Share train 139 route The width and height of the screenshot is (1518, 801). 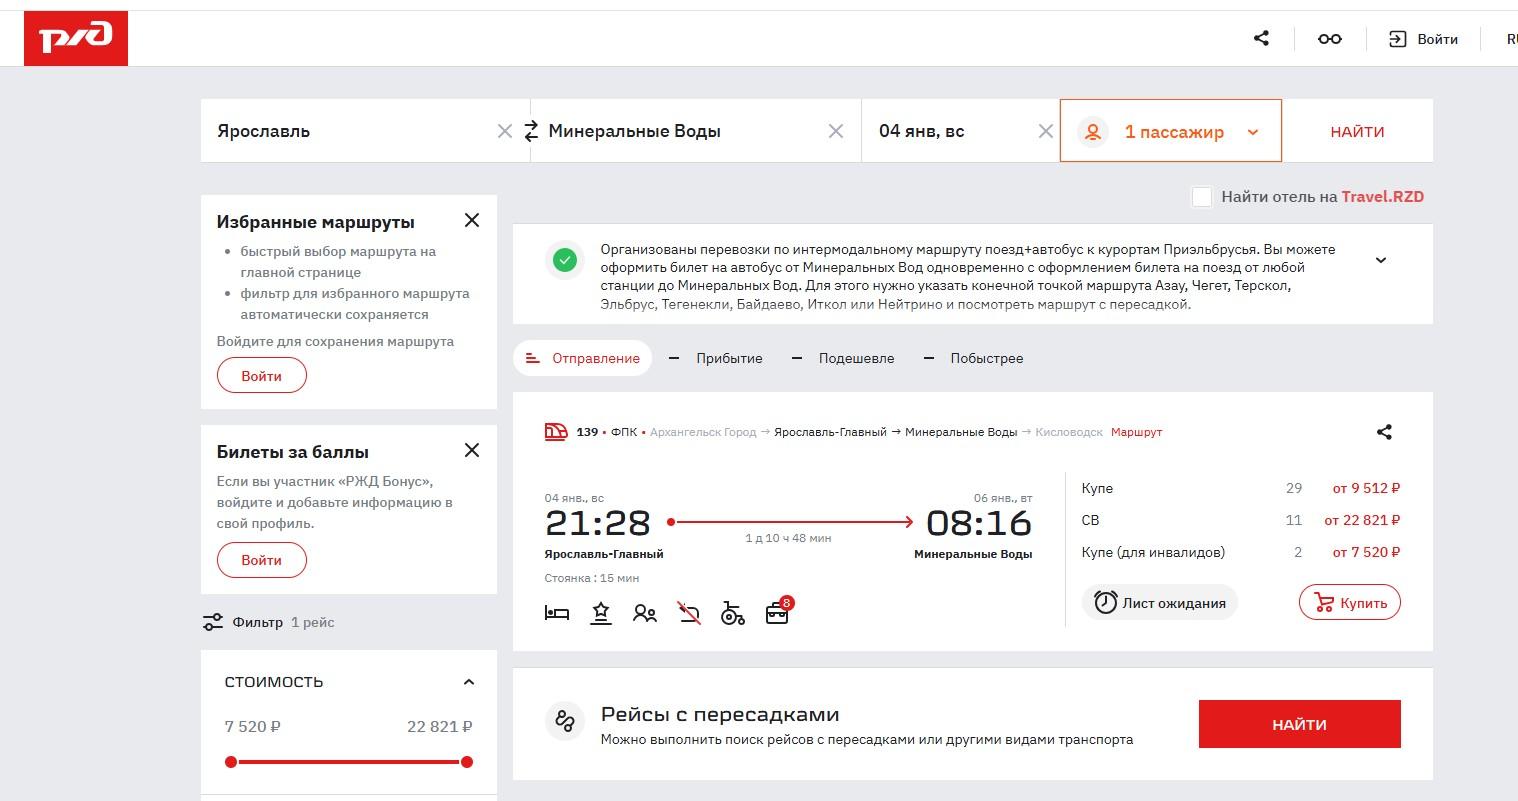click(1384, 432)
